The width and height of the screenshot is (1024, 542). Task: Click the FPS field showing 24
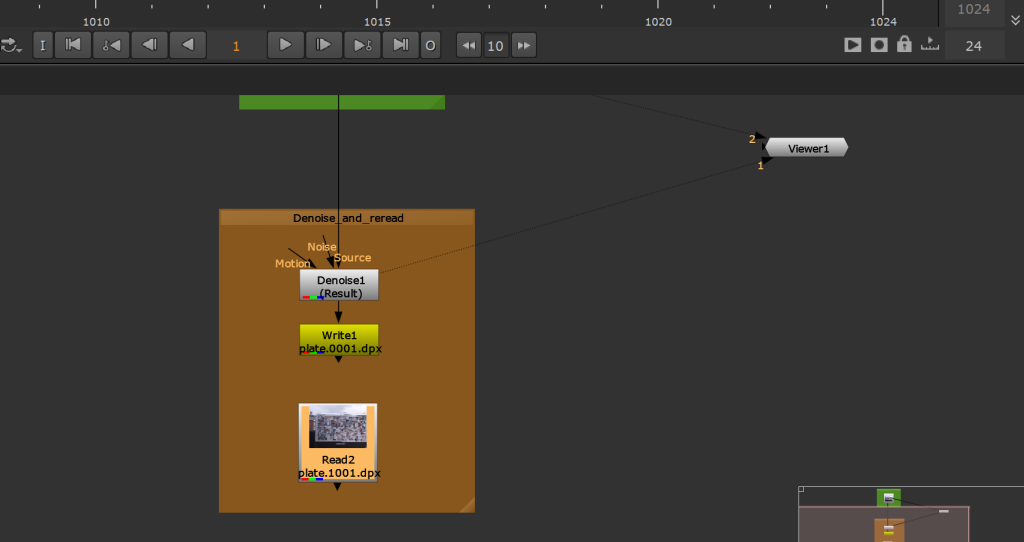tap(973, 46)
